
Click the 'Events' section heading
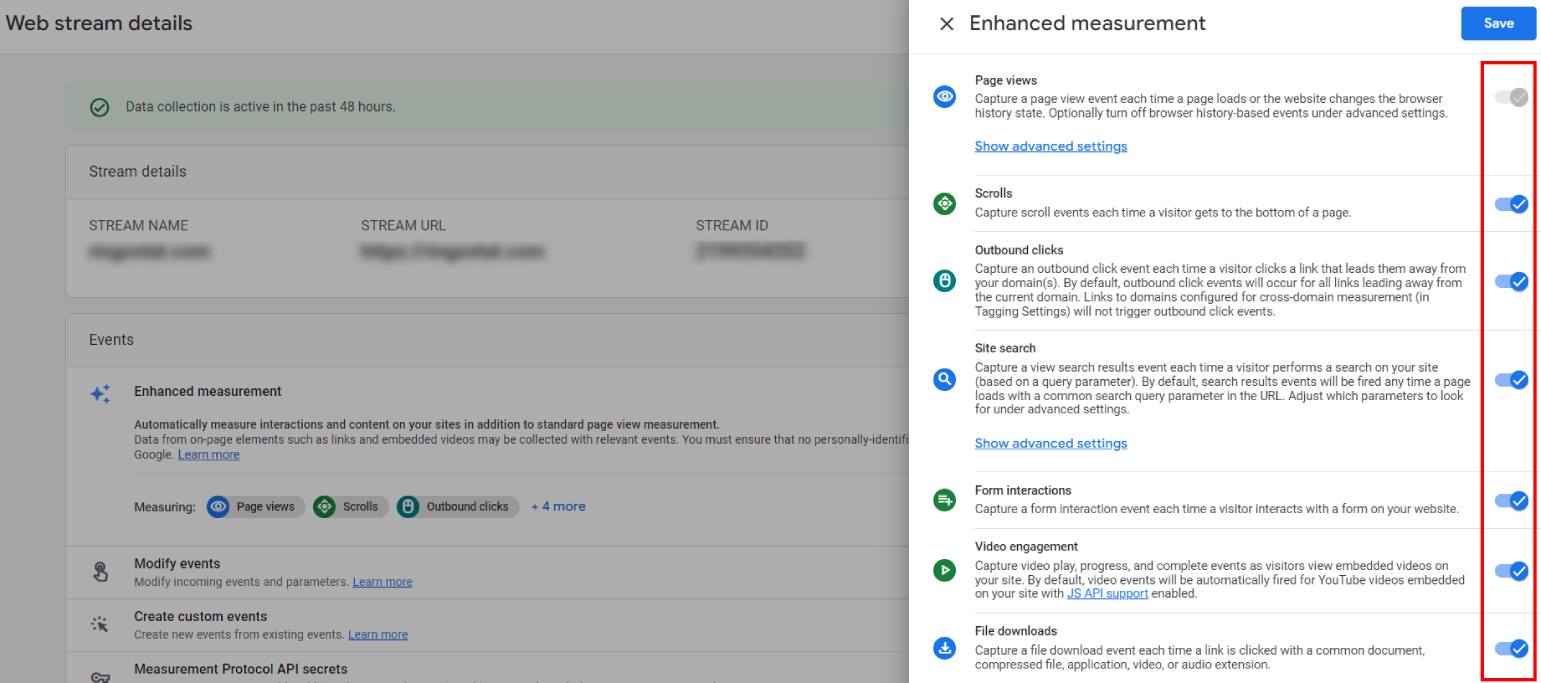coord(111,340)
